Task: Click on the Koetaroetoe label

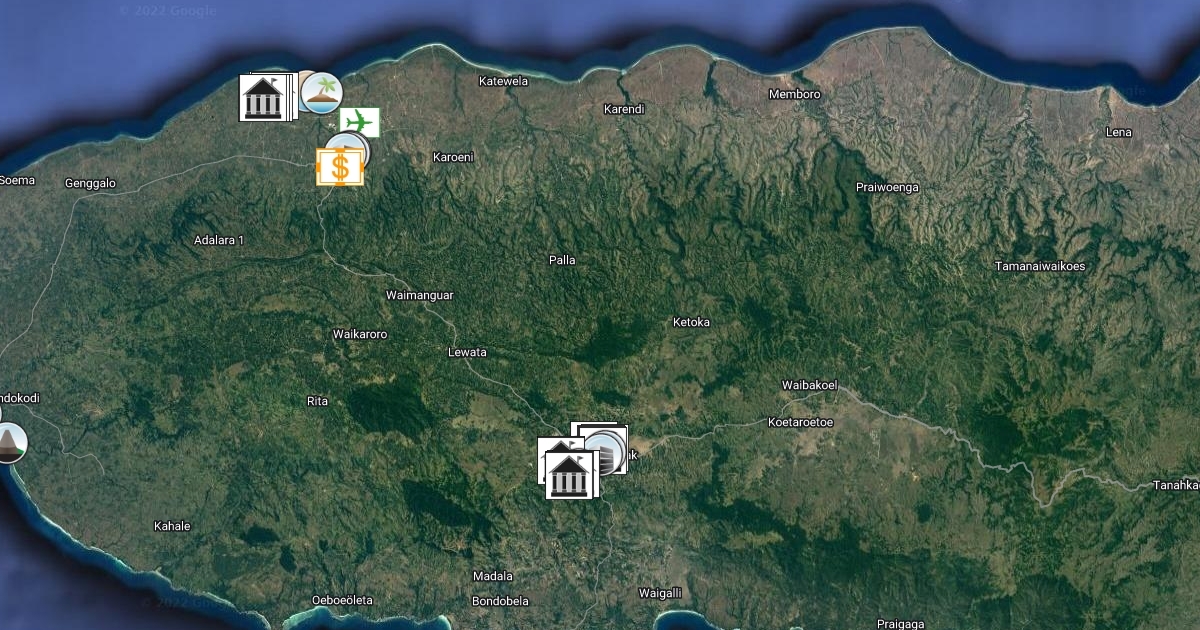Action: (800, 422)
